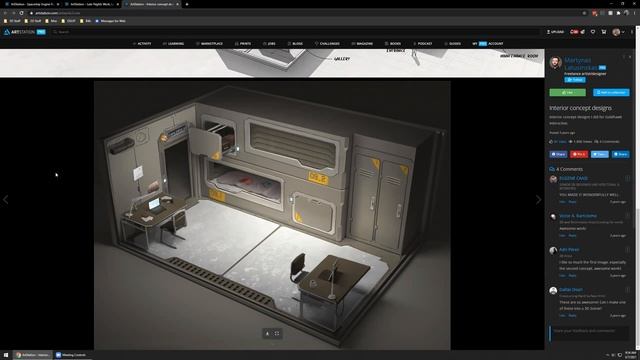Open the Magazine nav item
The width and height of the screenshot is (640, 360).
[362, 44]
